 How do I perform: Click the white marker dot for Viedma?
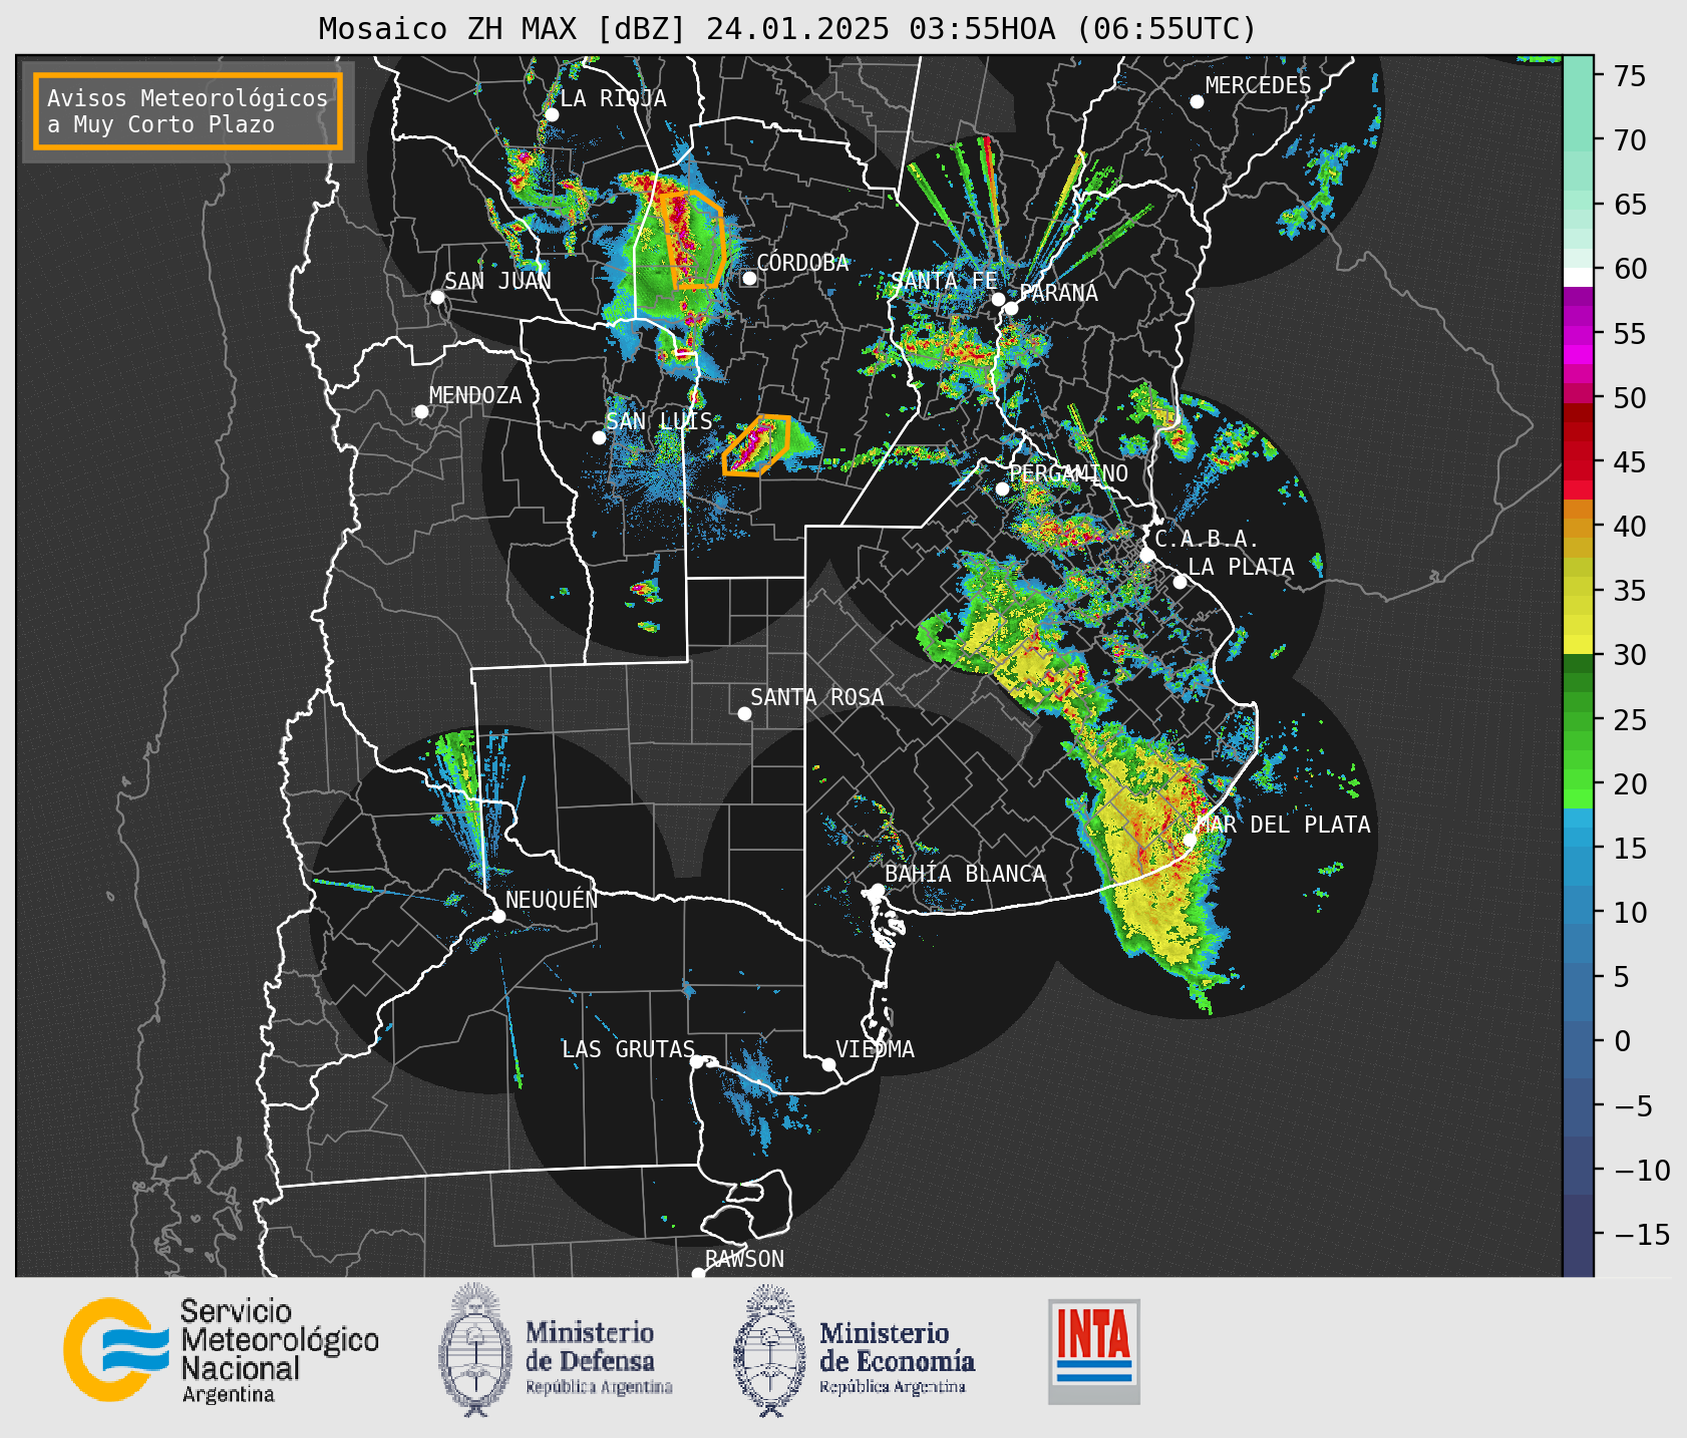click(828, 1064)
